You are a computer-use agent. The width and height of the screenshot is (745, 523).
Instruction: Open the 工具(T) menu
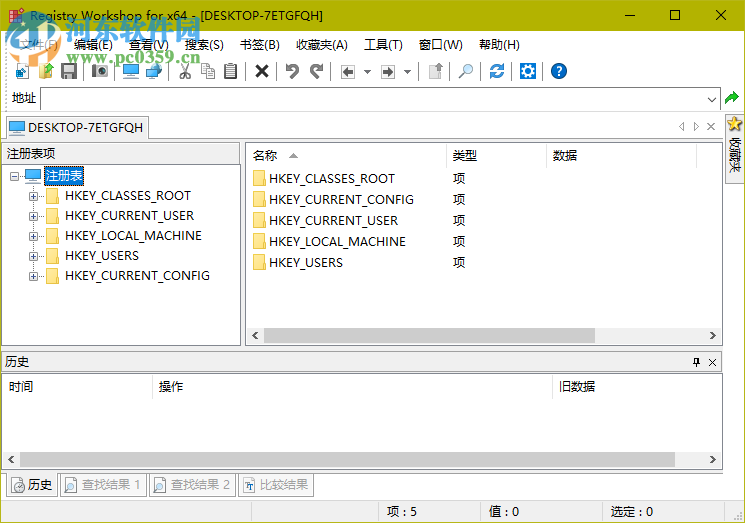tap(383, 45)
